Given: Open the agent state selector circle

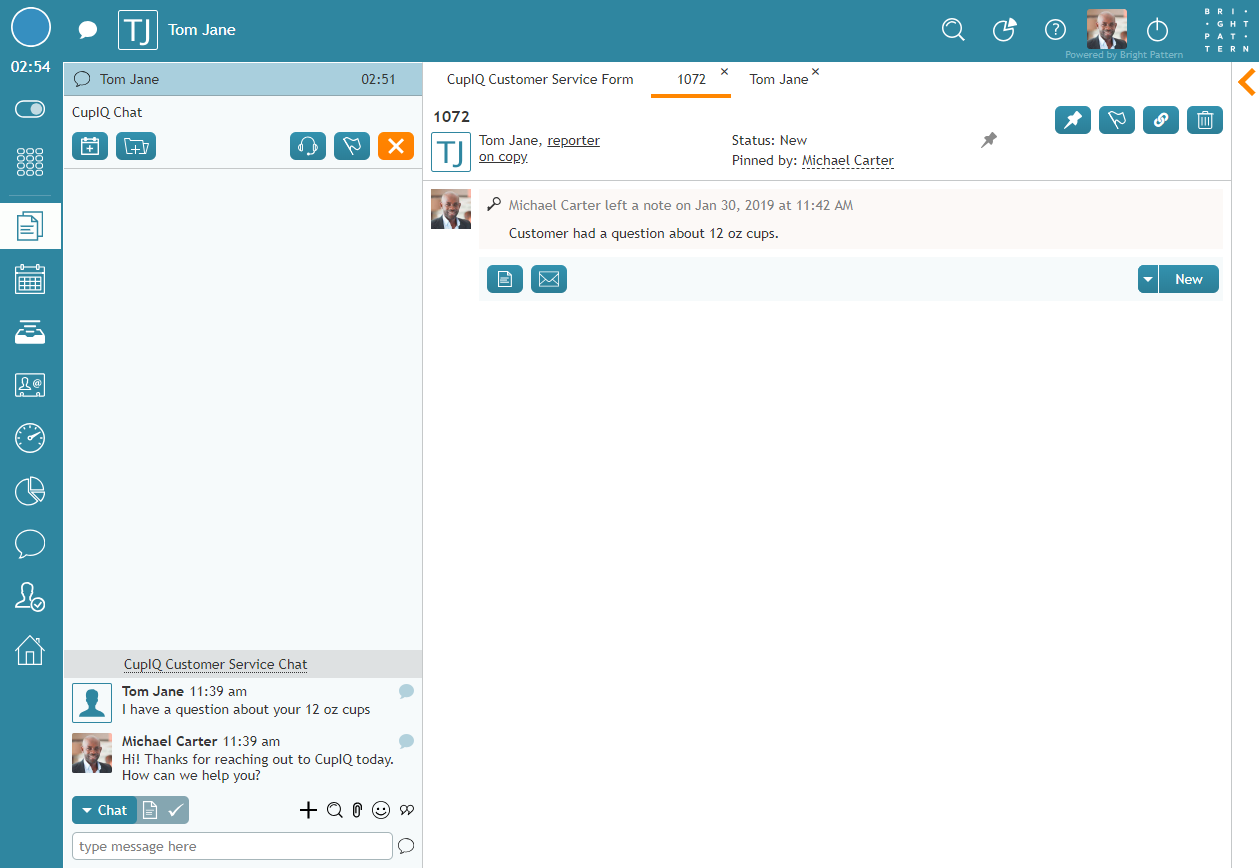Looking at the screenshot, I should [31, 27].
